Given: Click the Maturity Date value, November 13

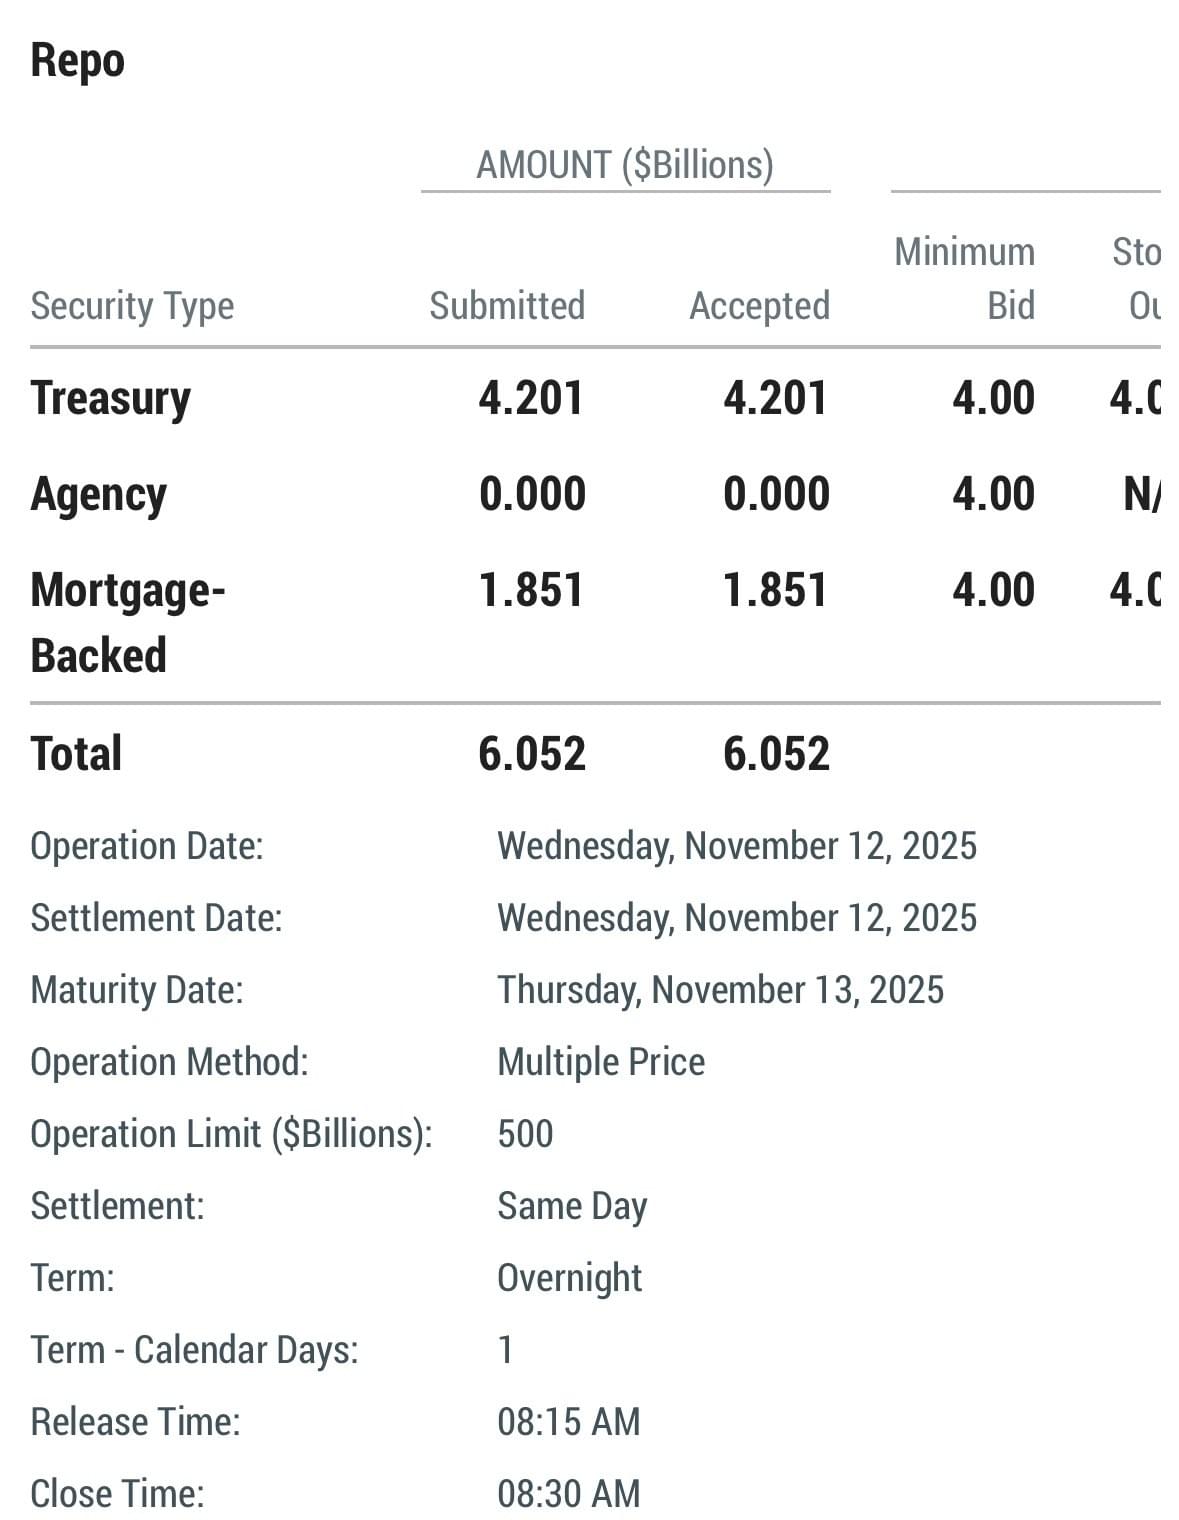Looking at the screenshot, I should (x=720, y=990).
